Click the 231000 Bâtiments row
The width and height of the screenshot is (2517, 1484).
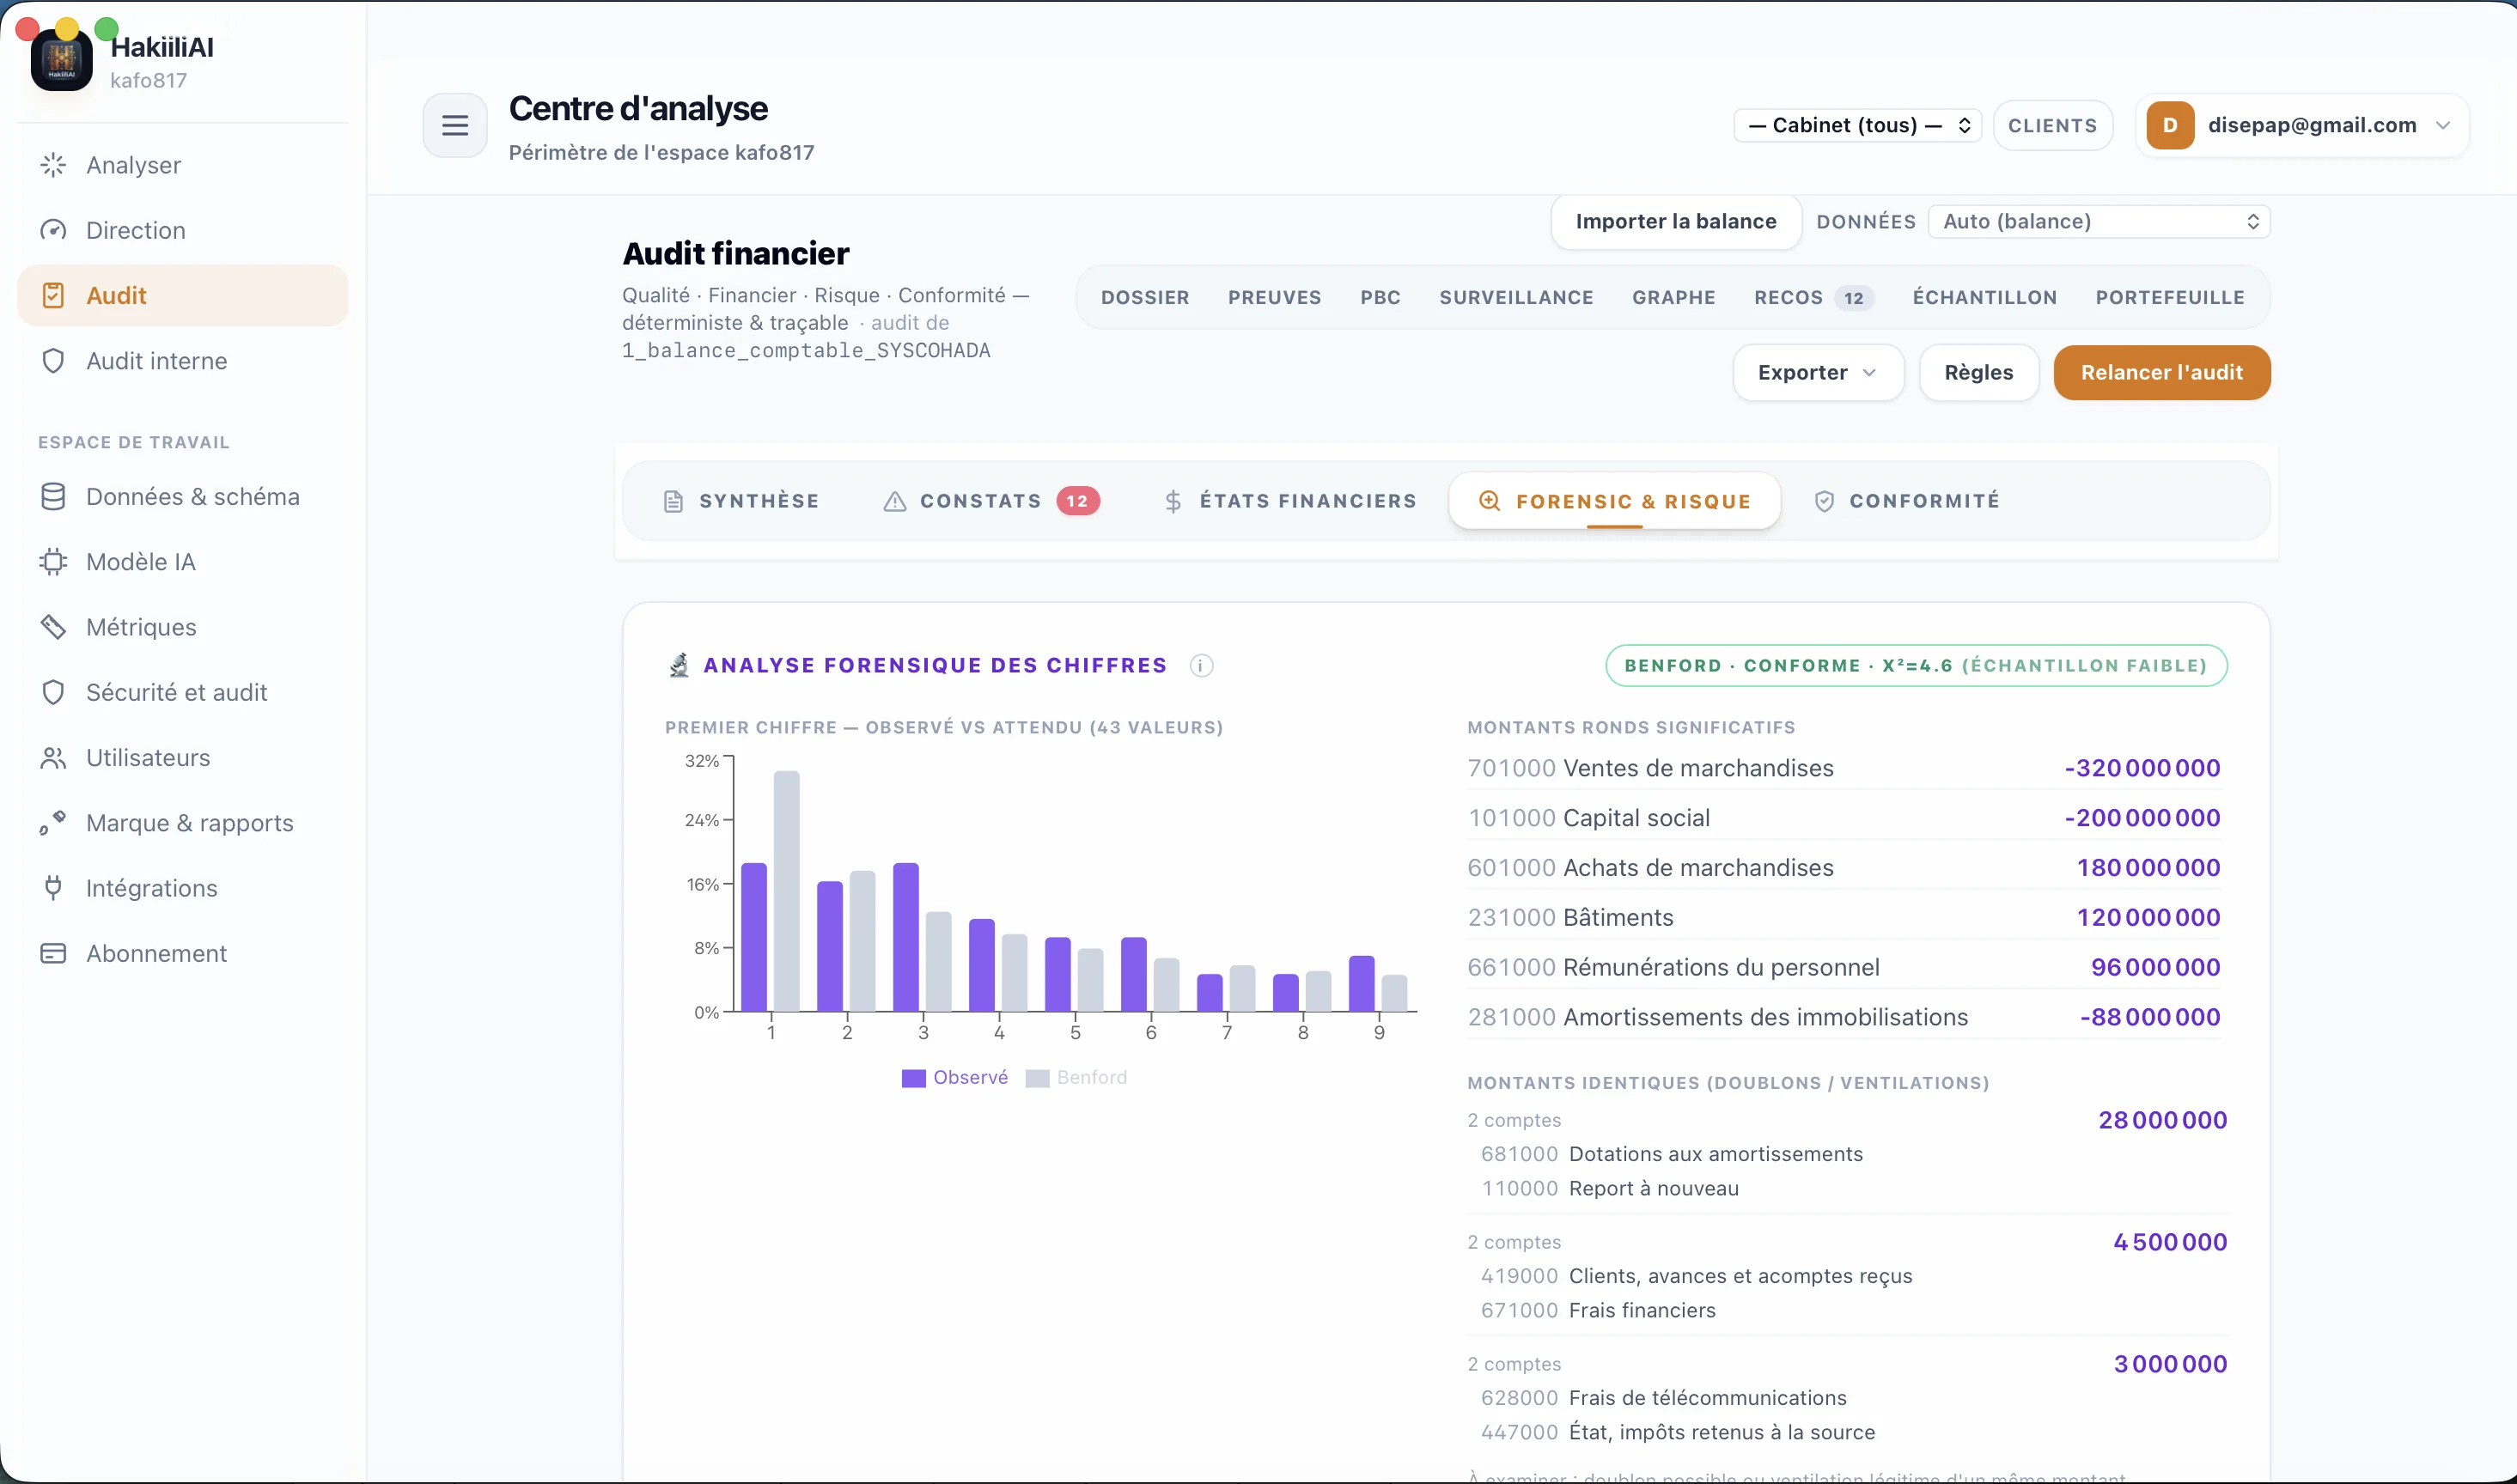click(x=1843, y=917)
